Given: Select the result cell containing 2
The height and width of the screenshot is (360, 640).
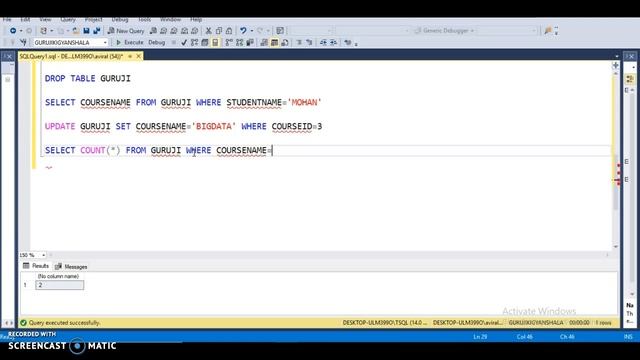Looking at the screenshot, I should click(60, 285).
